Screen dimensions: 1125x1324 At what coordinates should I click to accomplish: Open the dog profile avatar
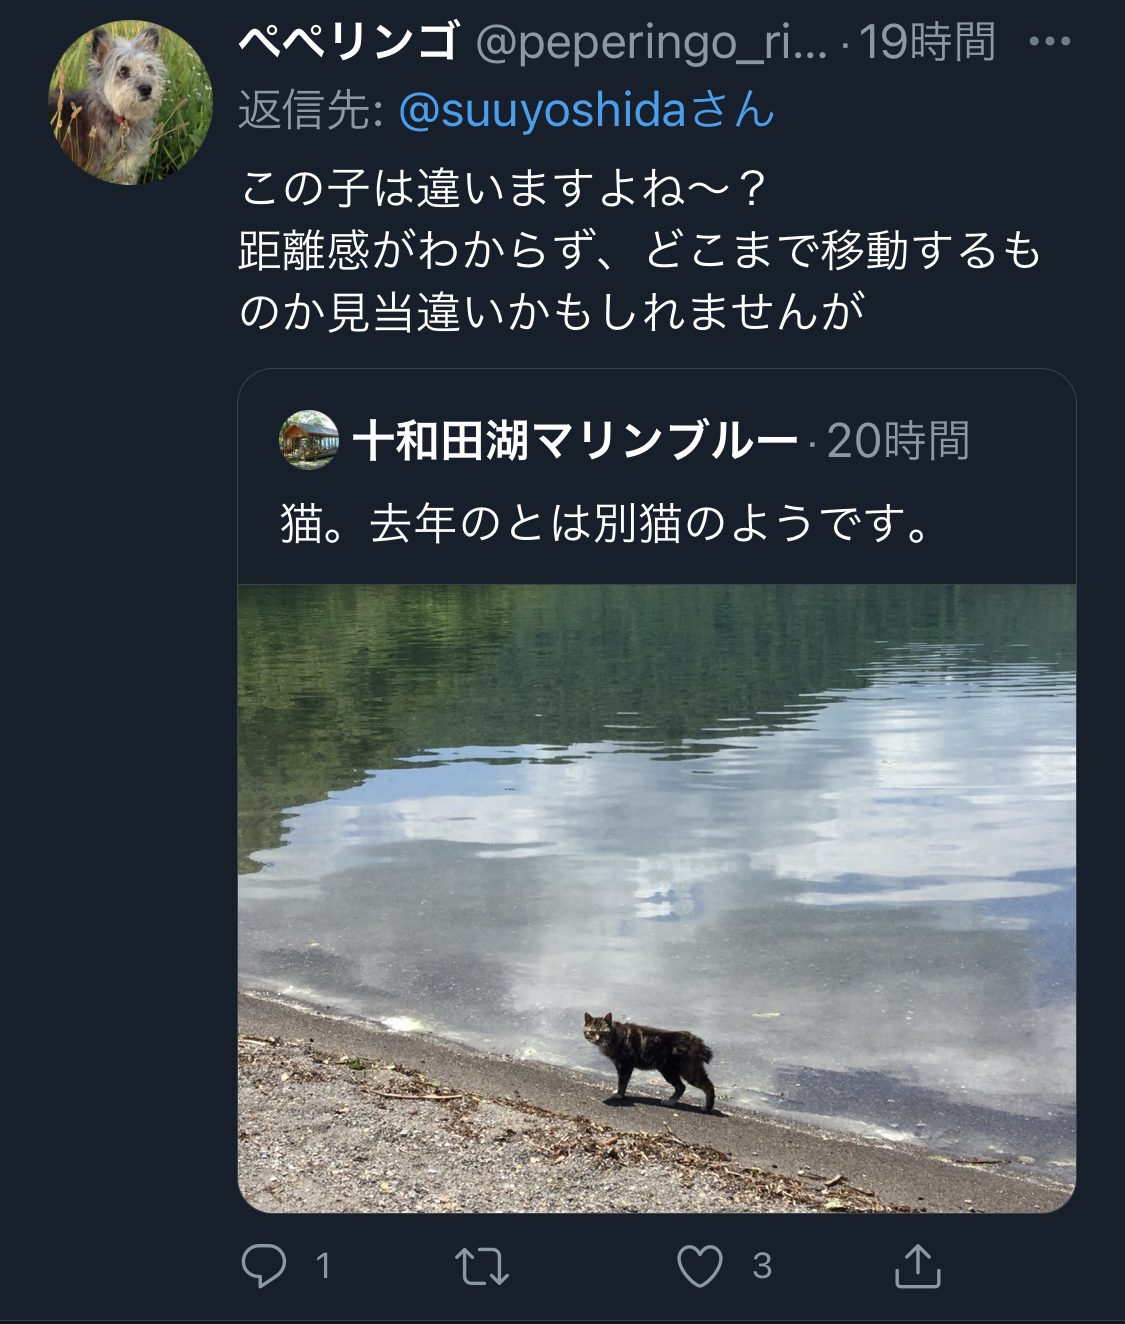[x=130, y=102]
